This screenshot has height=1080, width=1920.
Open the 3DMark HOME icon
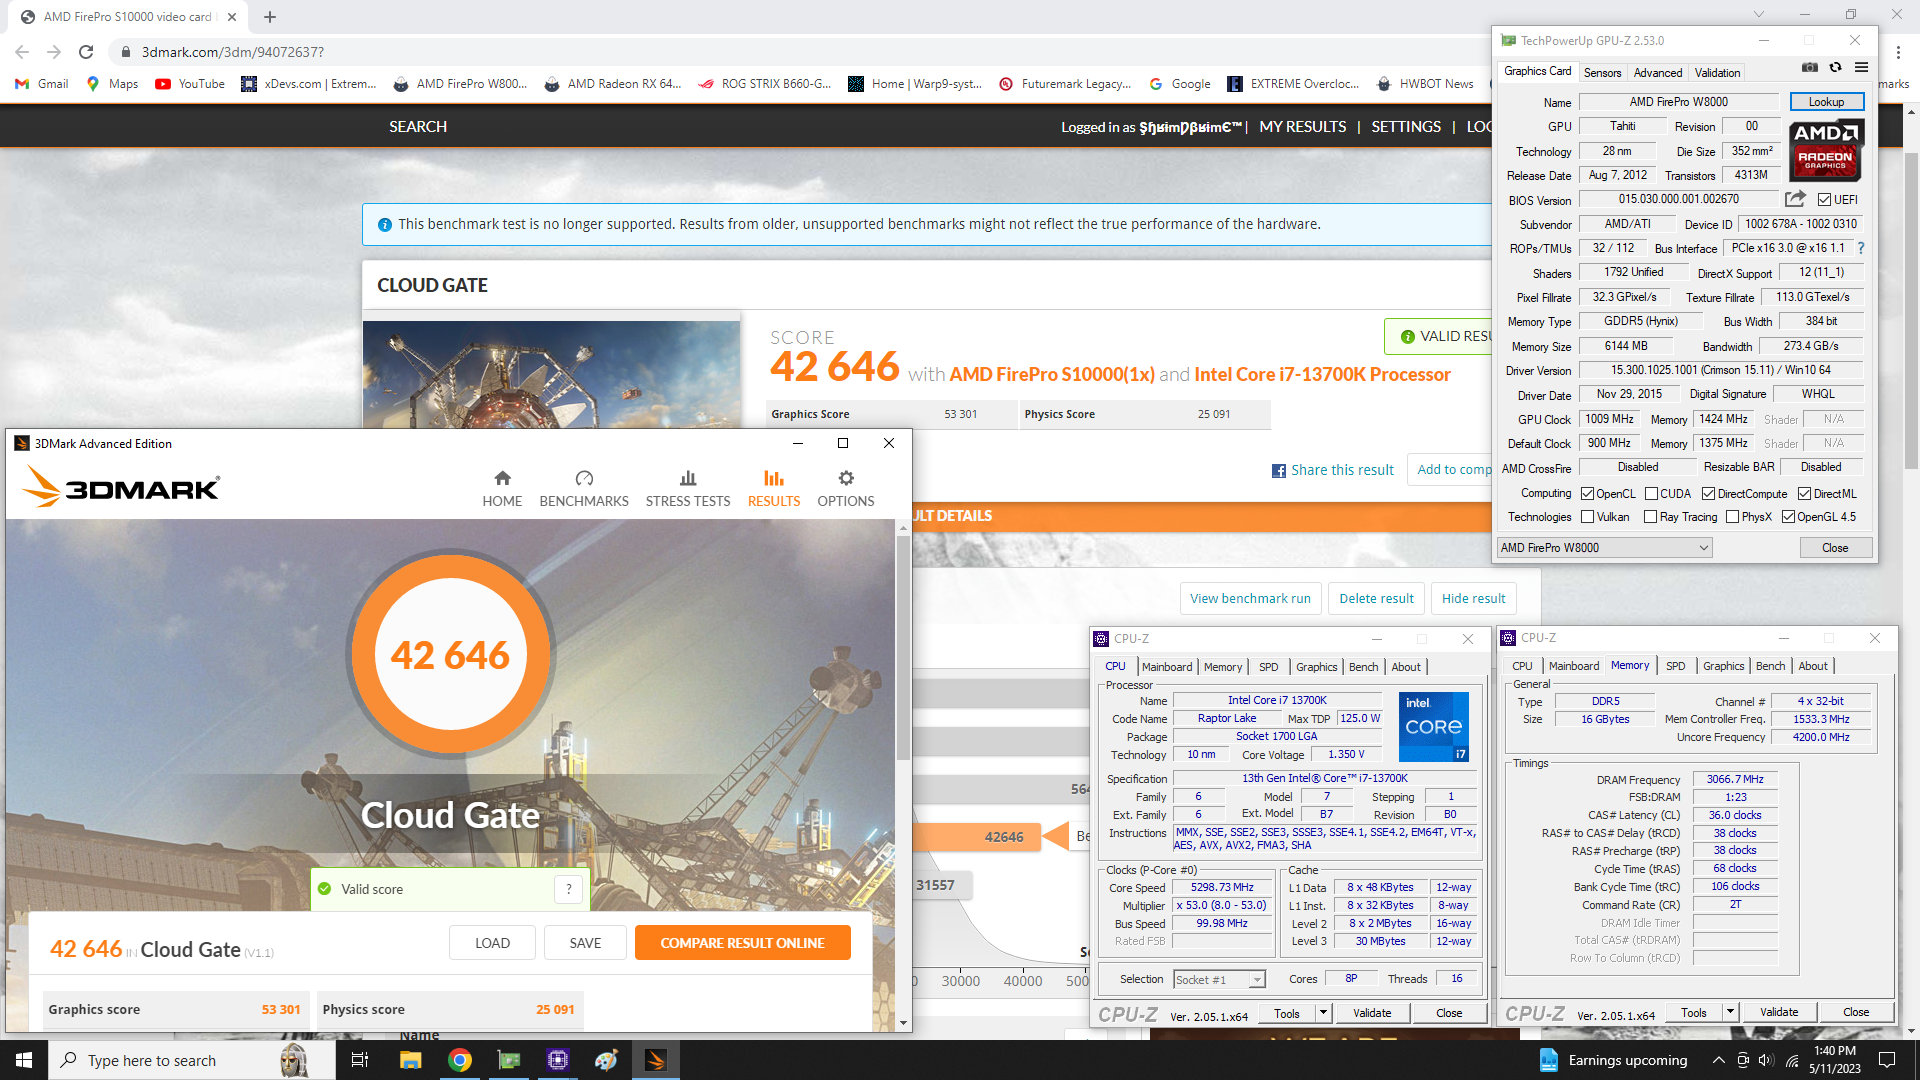click(502, 479)
